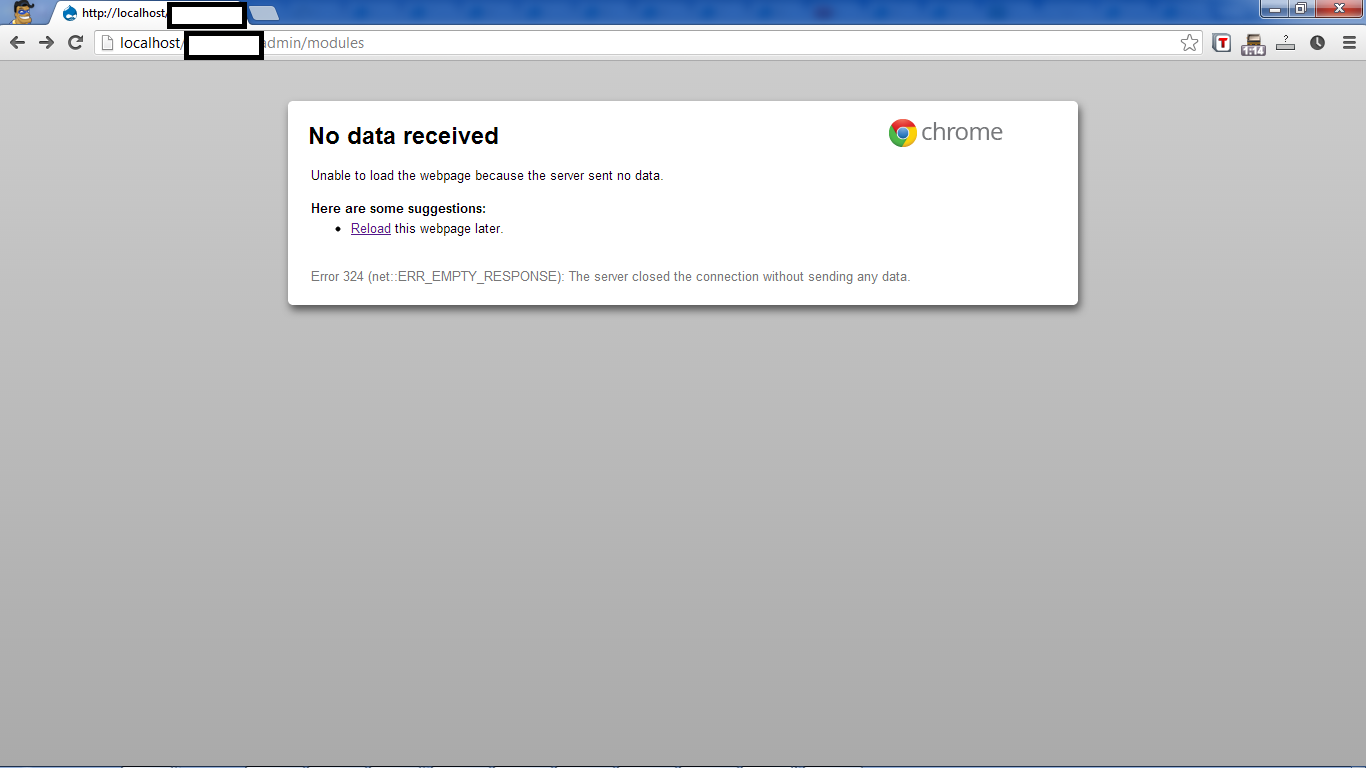Open the clock extension icon

tap(1318, 42)
